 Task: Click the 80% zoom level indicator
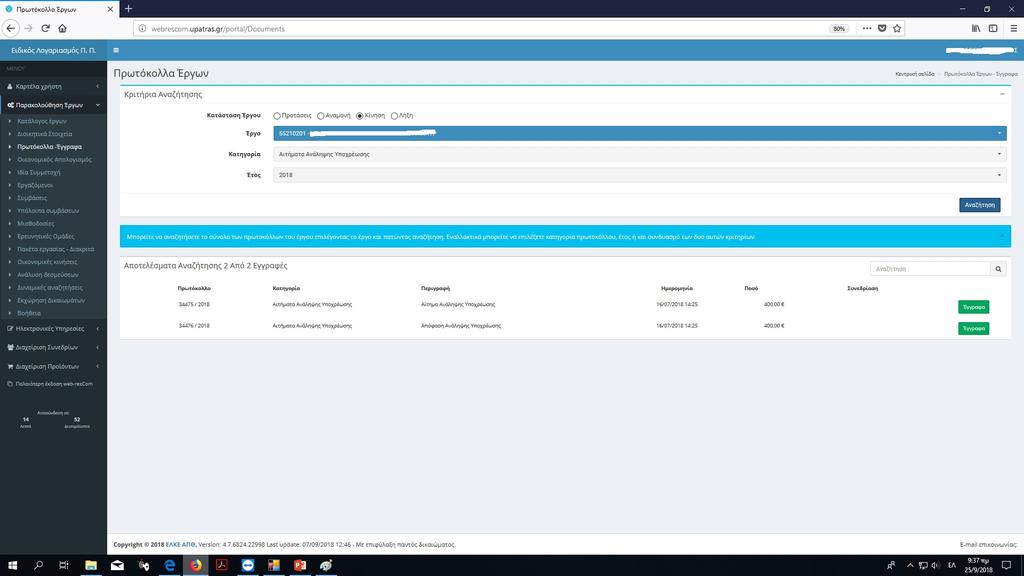[x=839, y=29]
